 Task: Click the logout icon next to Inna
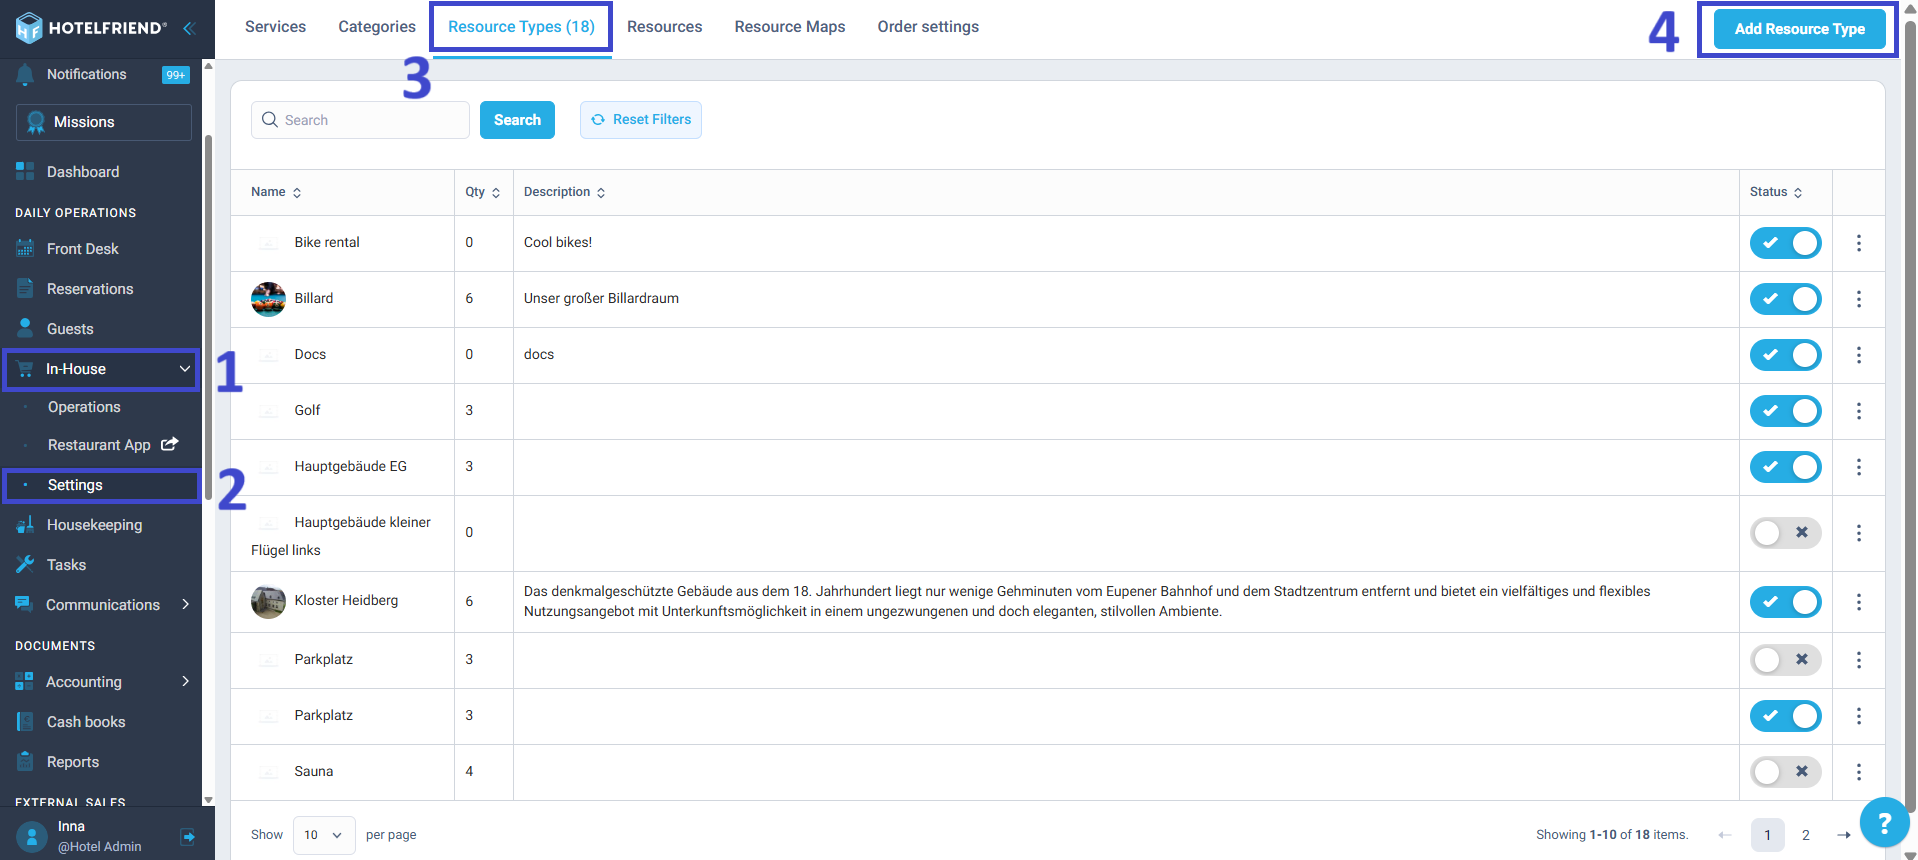click(188, 836)
